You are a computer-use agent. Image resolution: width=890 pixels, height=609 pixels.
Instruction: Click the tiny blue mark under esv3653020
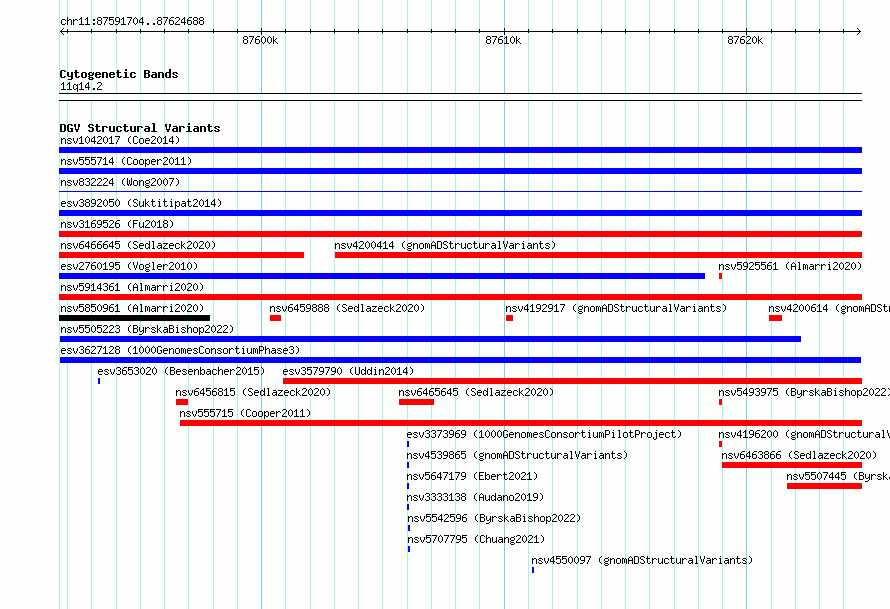pos(99,381)
